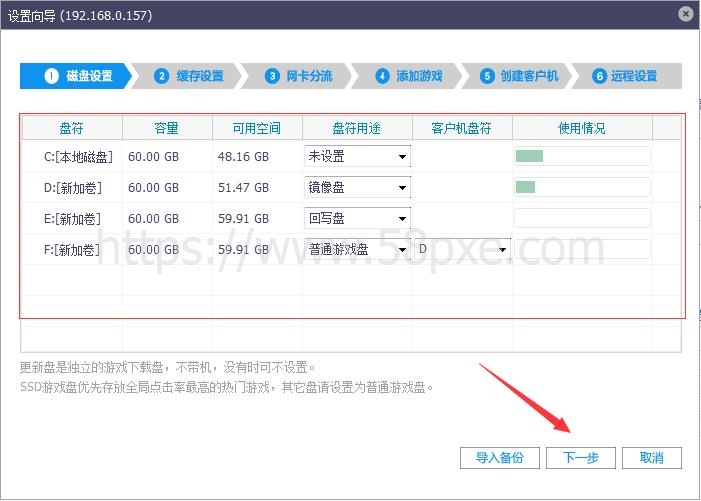The image size is (701, 501).
Task: Click the step 3 number icon
Action: click(x=272, y=76)
